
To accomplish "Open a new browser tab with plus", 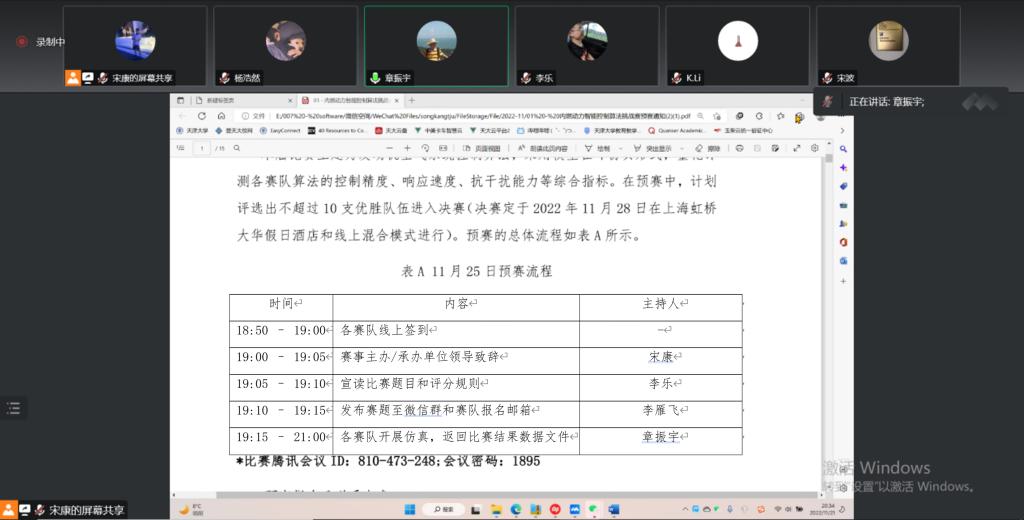I will click(x=412, y=100).
